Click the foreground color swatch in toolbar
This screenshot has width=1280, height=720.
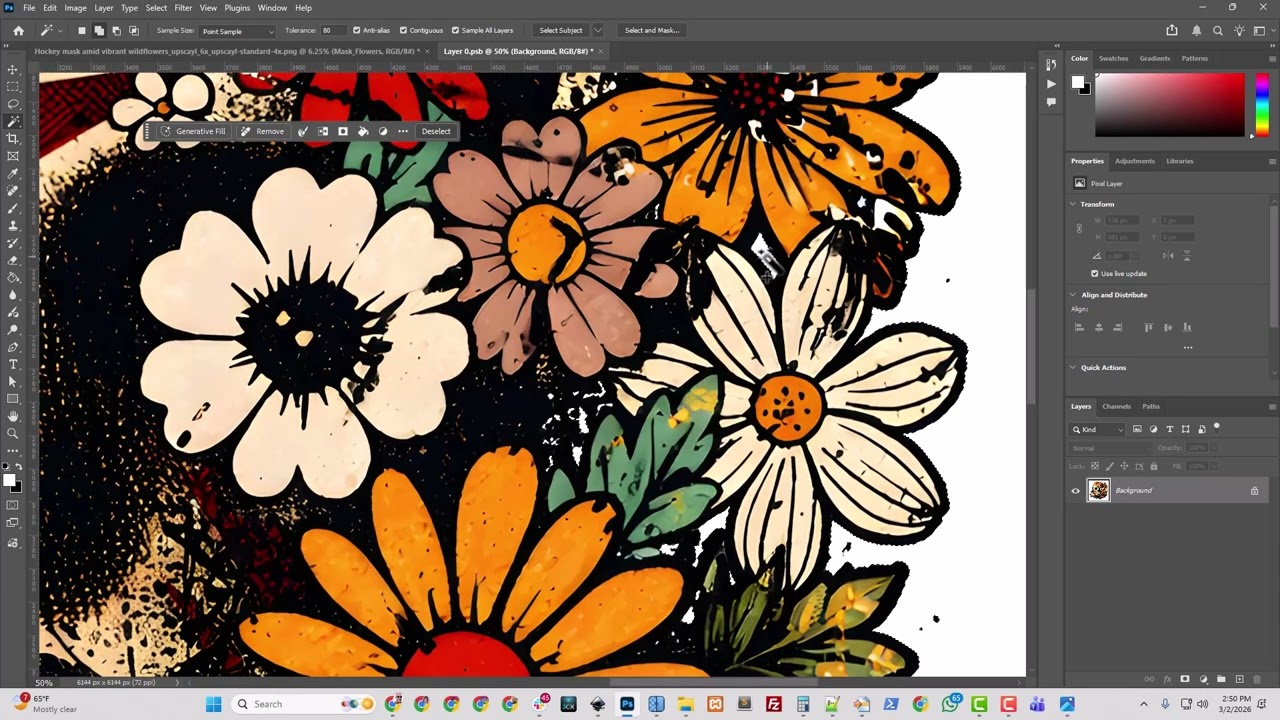(x=9, y=481)
